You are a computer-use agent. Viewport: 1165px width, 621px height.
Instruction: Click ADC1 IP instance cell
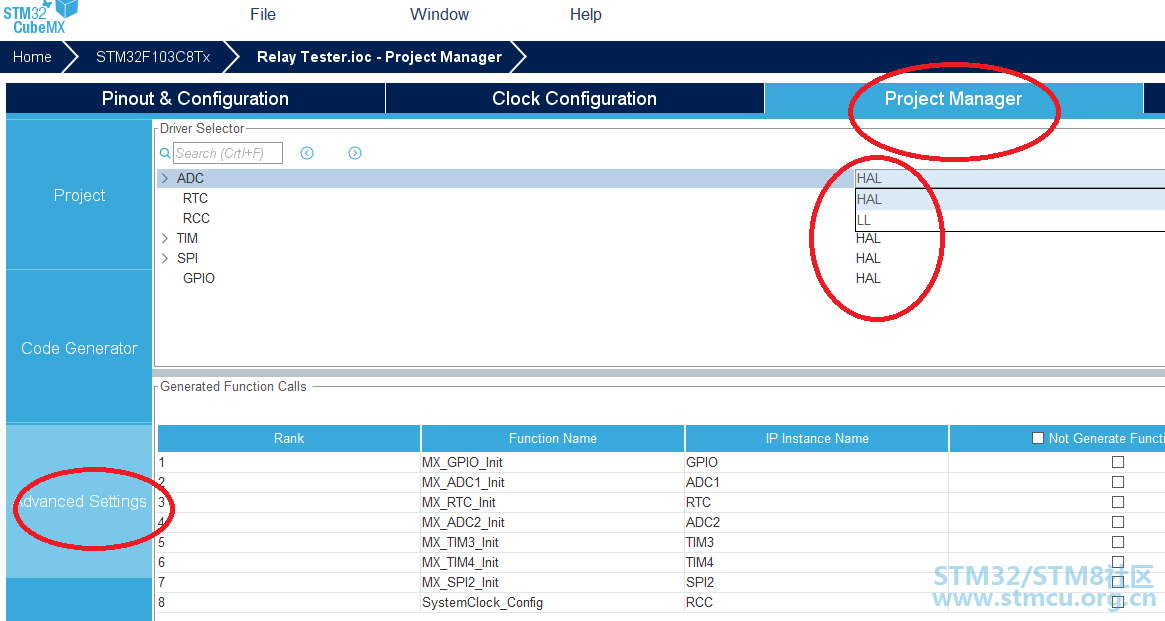(x=817, y=482)
